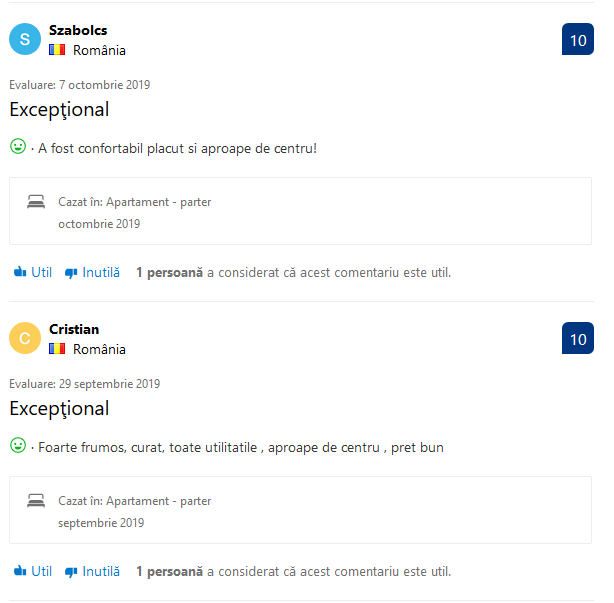Click Szabolcs' blue S avatar
This screenshot has height=603, width=614.
(25, 39)
